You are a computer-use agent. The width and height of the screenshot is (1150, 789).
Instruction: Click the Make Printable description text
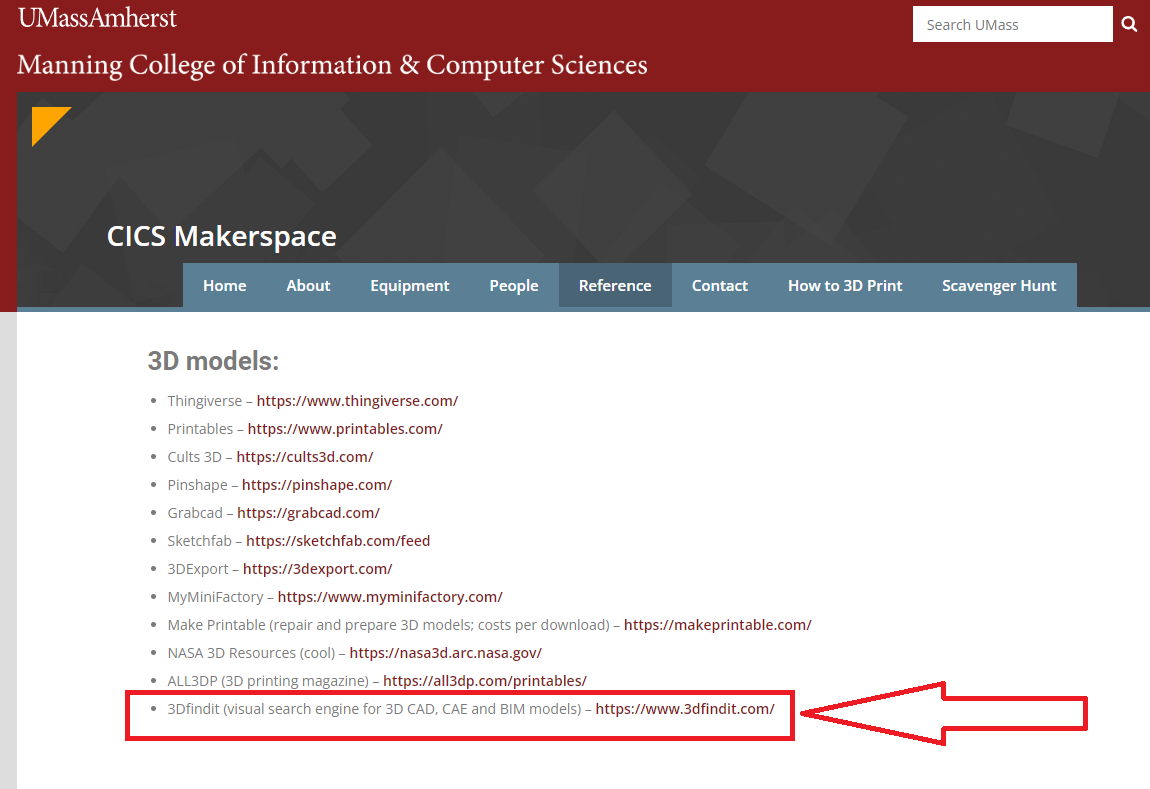389,625
